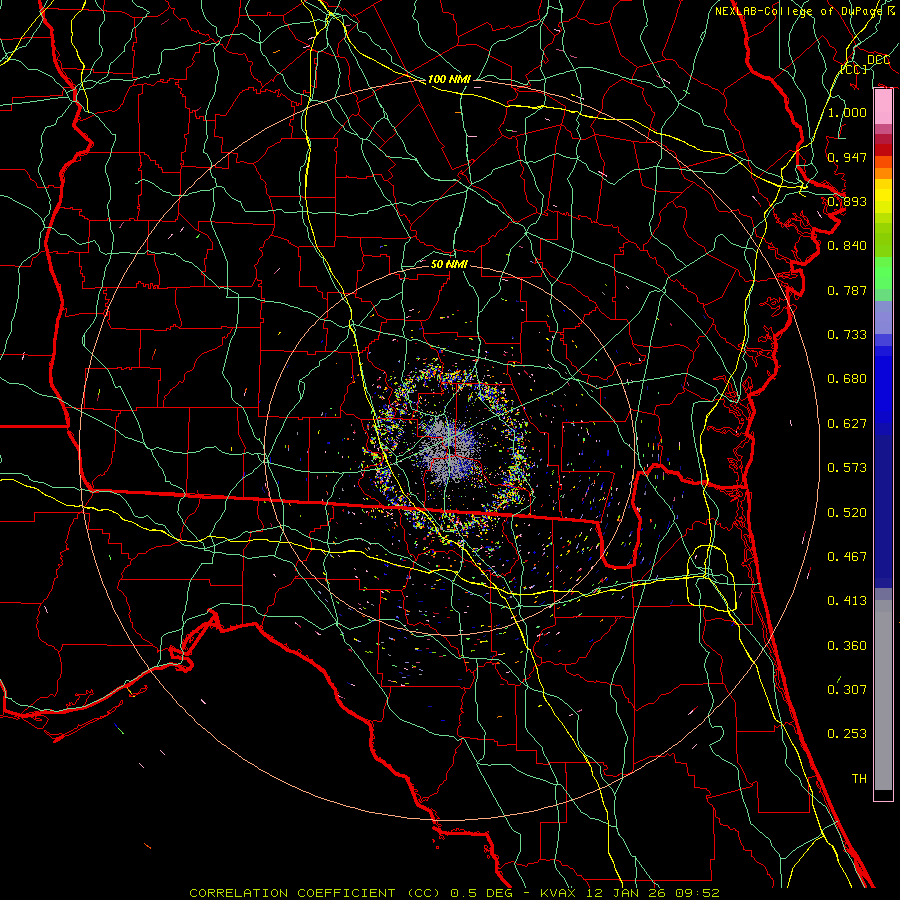Click the 1.000 value on the color scale

pyautogui.click(x=847, y=112)
